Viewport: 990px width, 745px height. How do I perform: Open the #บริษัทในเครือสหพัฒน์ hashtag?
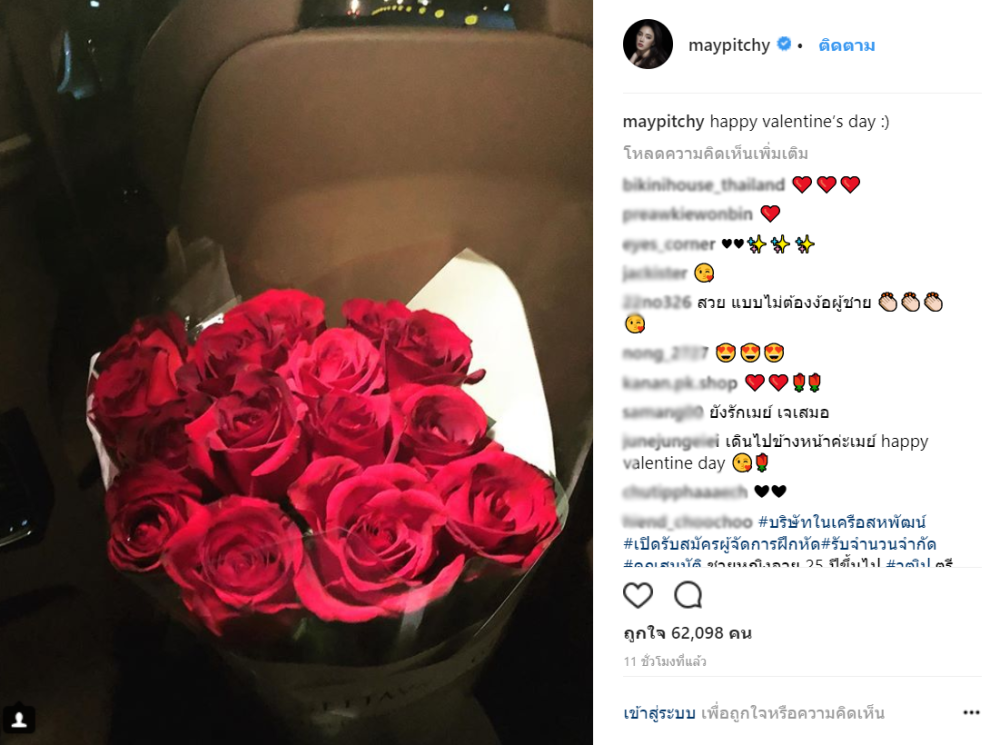pyautogui.click(x=842, y=522)
